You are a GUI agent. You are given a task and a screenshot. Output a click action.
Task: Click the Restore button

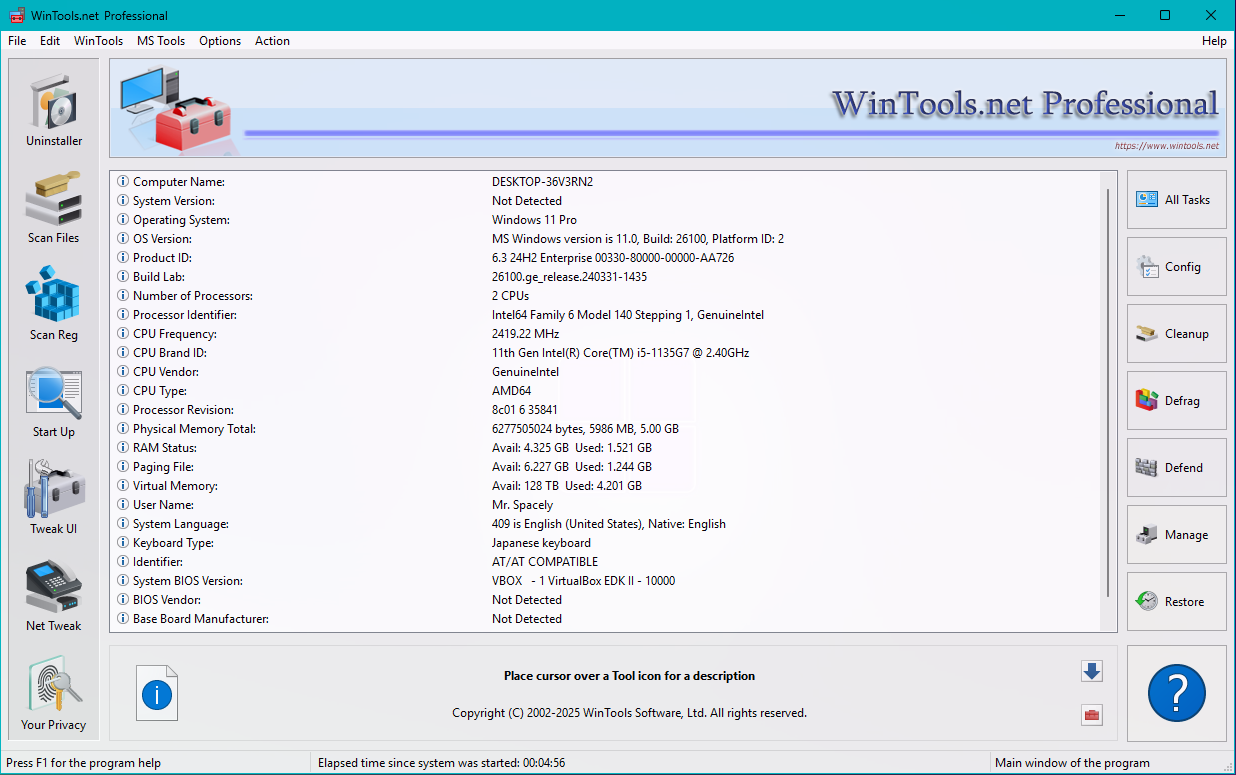tap(1177, 602)
